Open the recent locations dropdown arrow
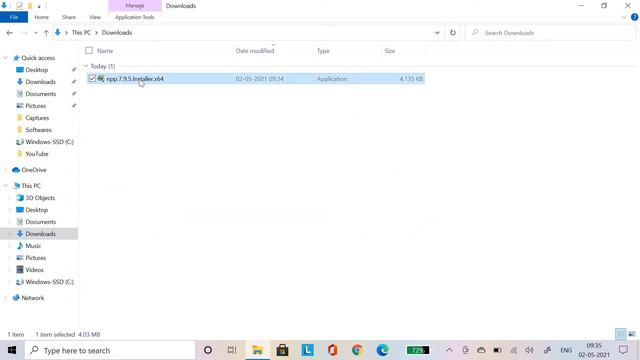The image size is (640, 360). point(36,33)
